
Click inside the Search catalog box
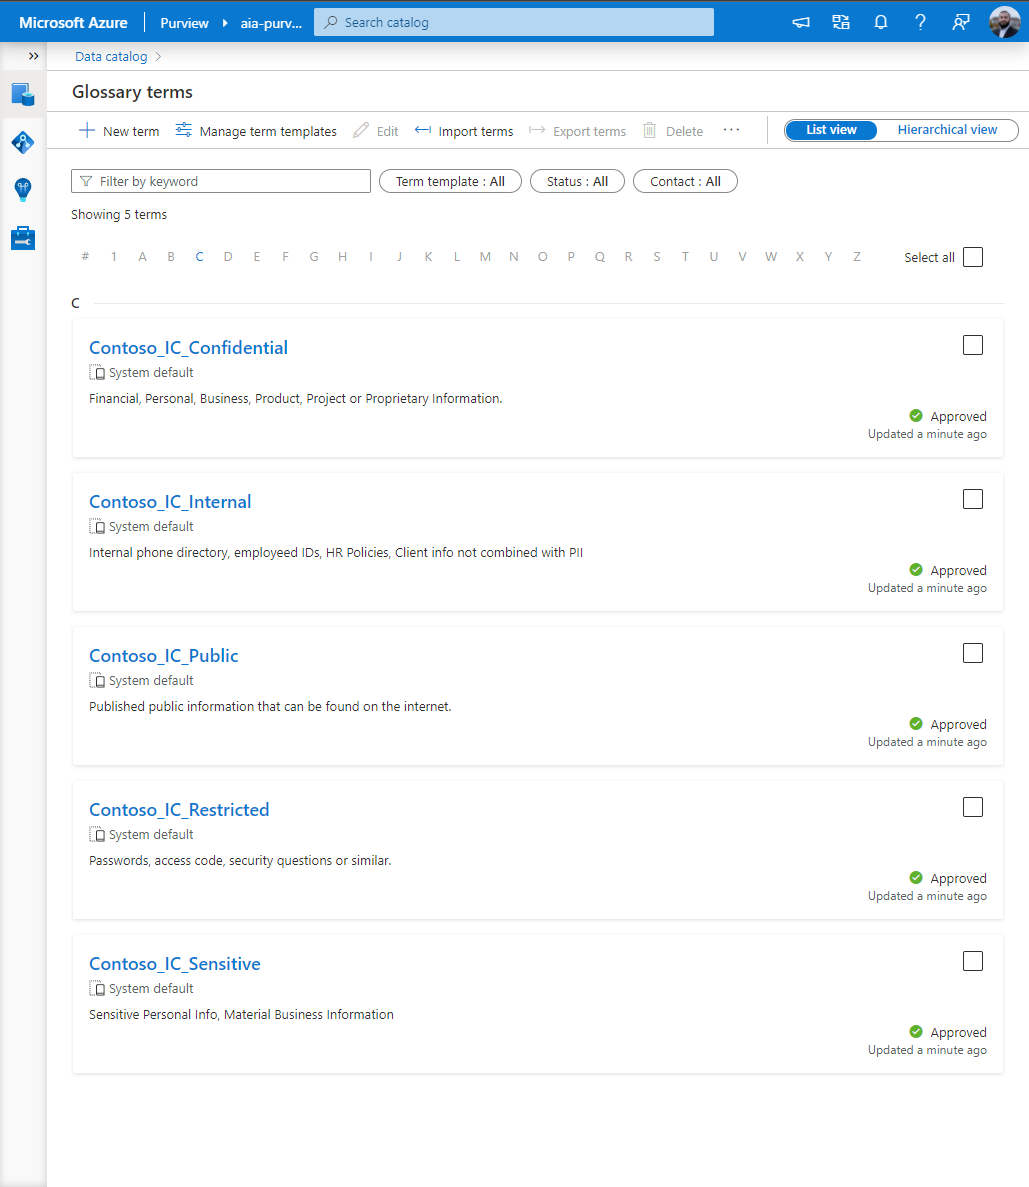tap(513, 23)
